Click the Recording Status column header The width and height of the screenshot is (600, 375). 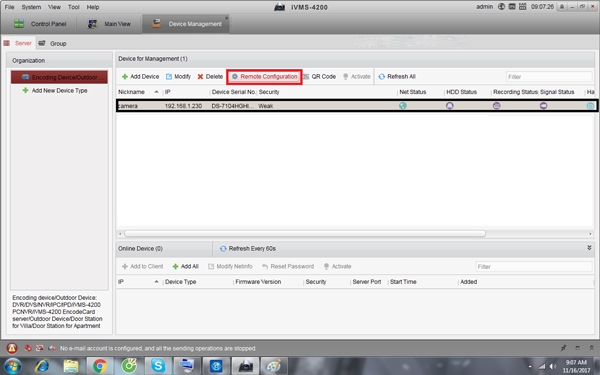515,92
